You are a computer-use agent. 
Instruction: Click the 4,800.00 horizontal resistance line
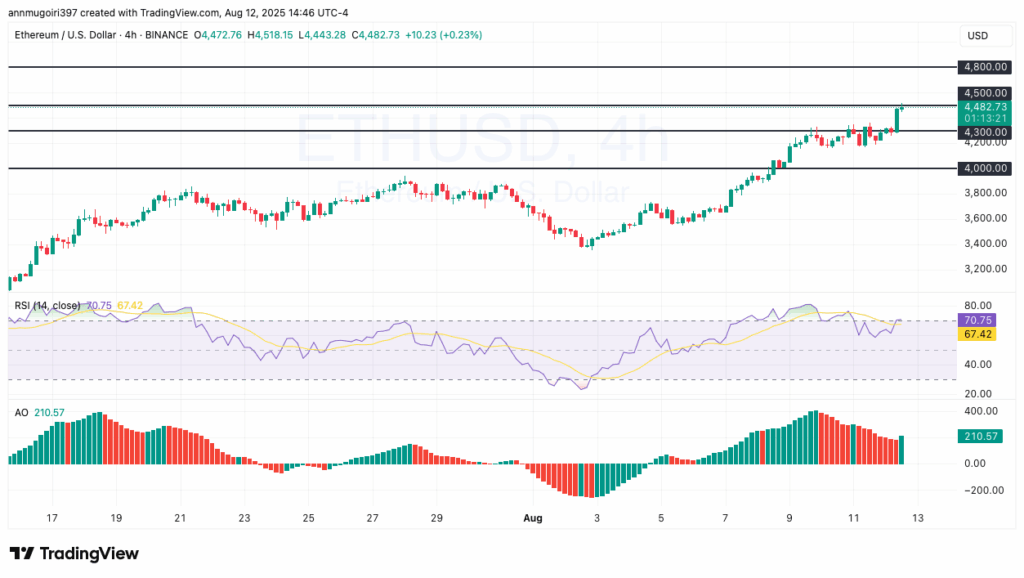[x=483, y=67]
